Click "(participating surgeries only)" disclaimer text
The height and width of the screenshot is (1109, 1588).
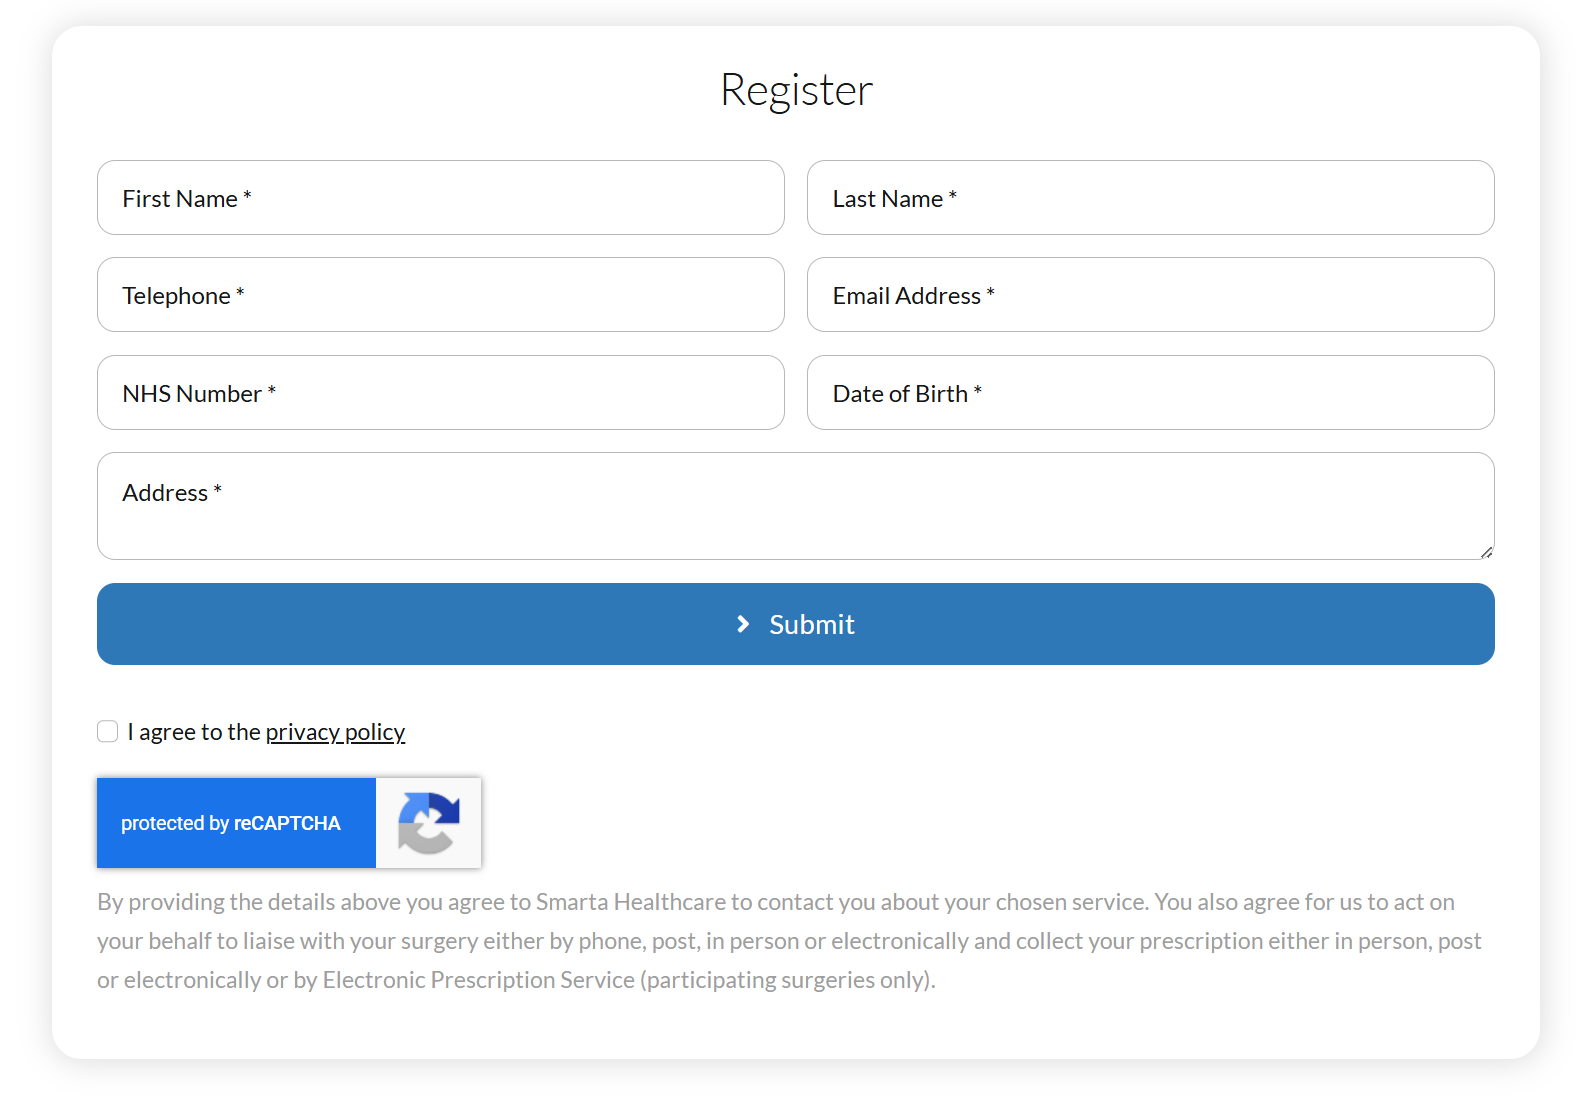788,980
